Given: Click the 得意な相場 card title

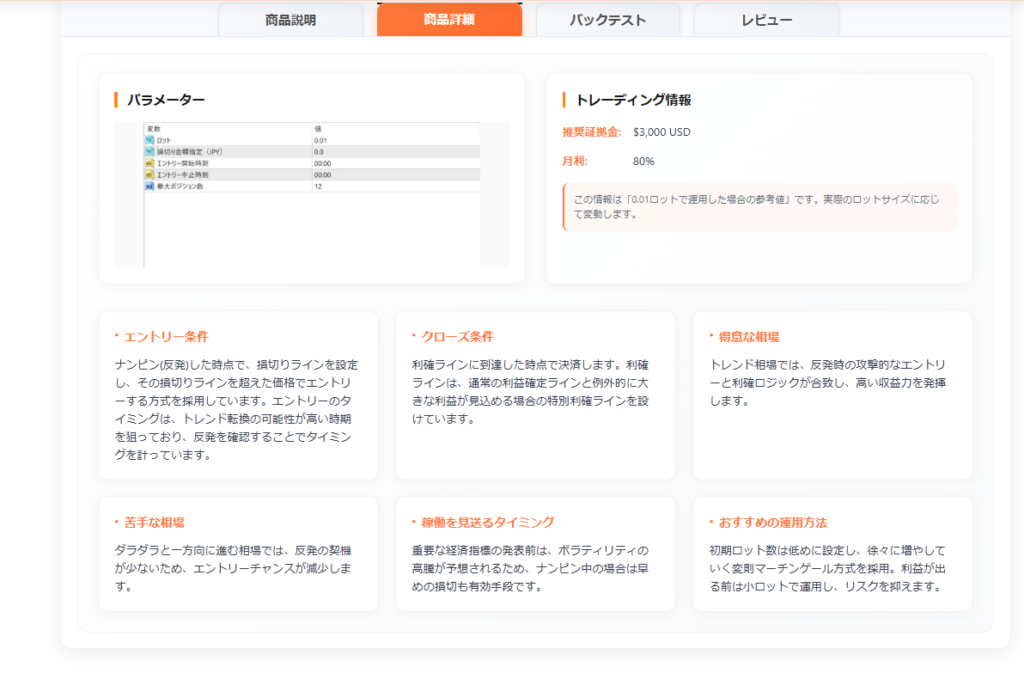Looking at the screenshot, I should coord(744,337).
